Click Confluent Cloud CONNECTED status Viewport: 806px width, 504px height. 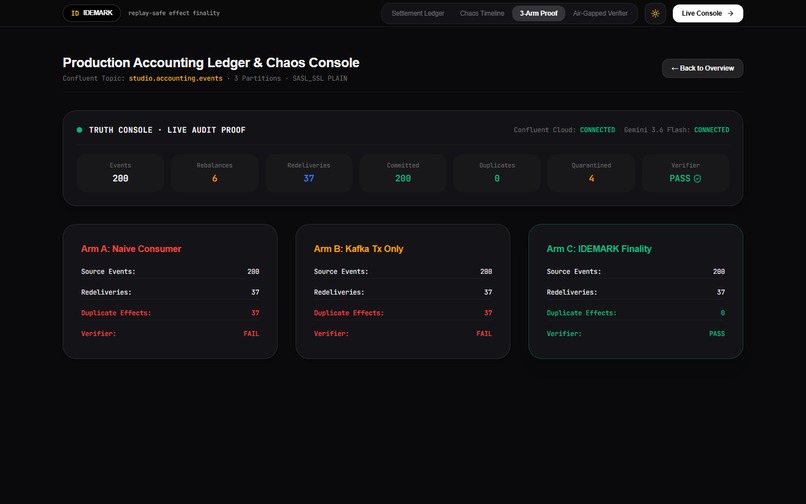click(x=564, y=130)
